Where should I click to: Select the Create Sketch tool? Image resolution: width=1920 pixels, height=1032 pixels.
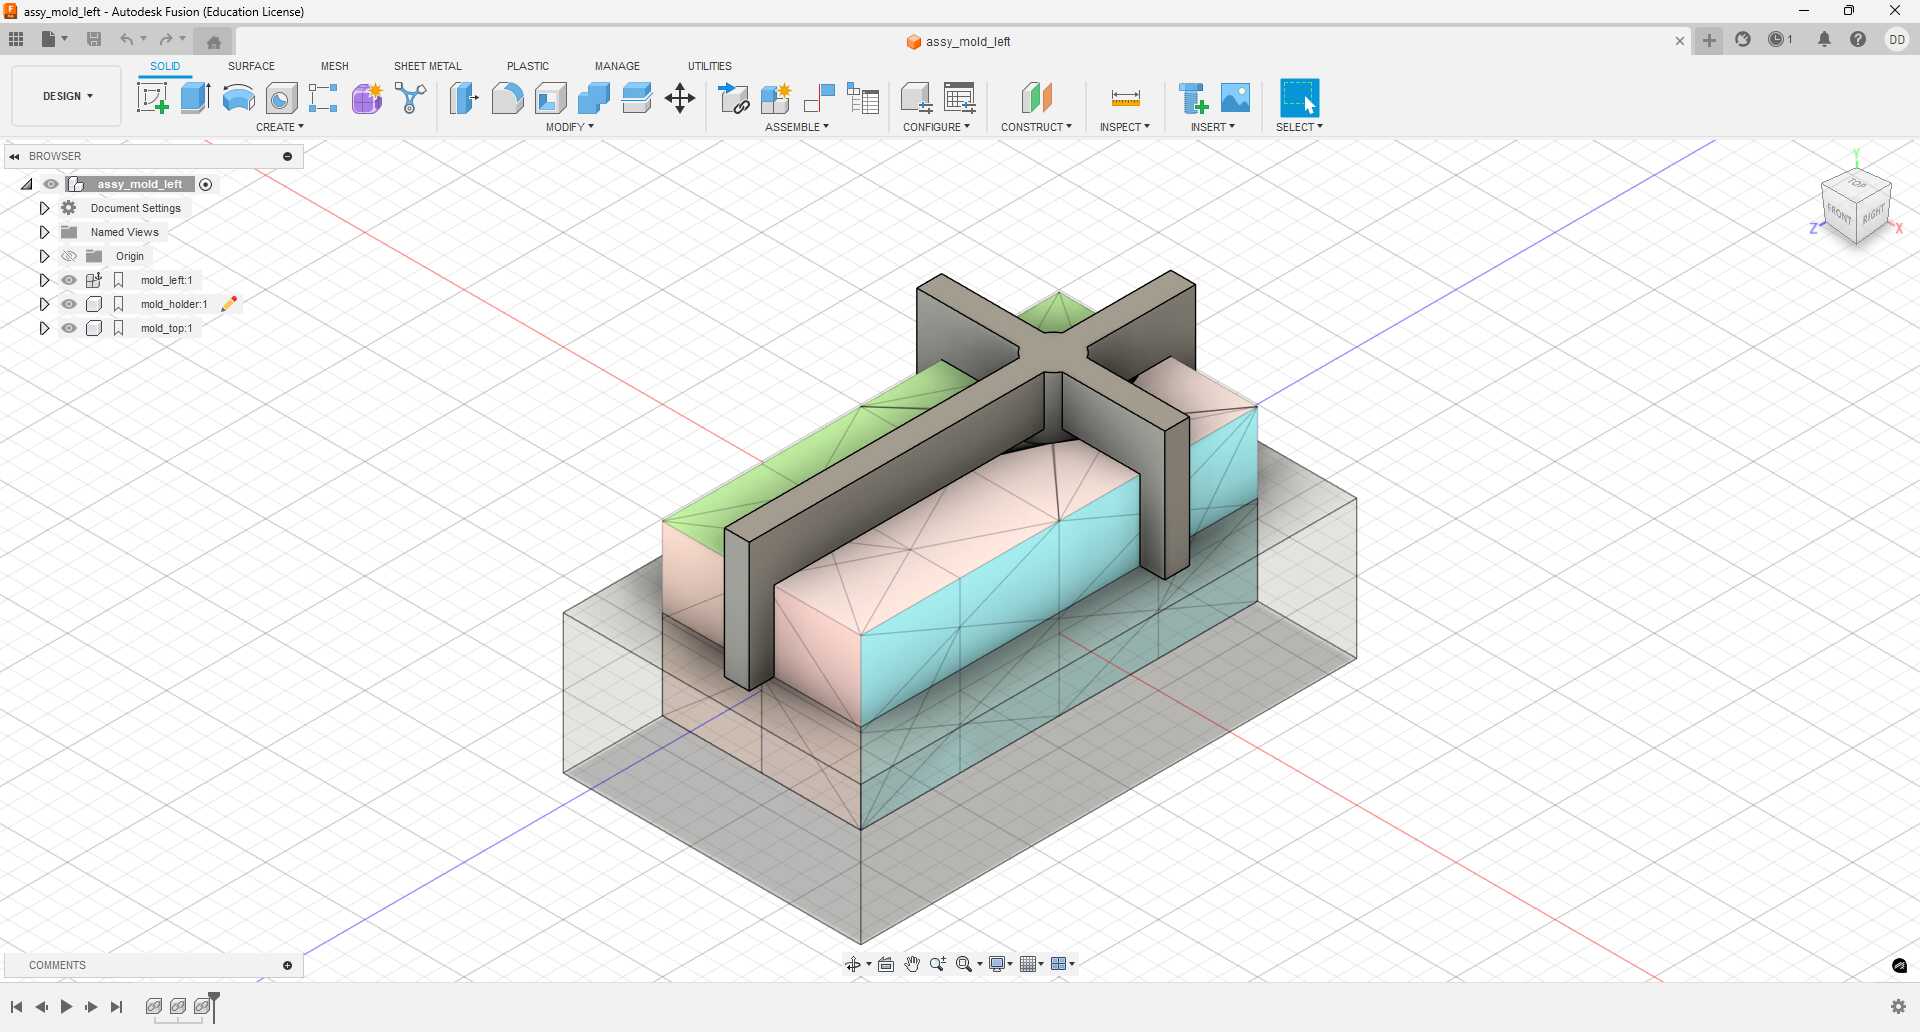(152, 97)
